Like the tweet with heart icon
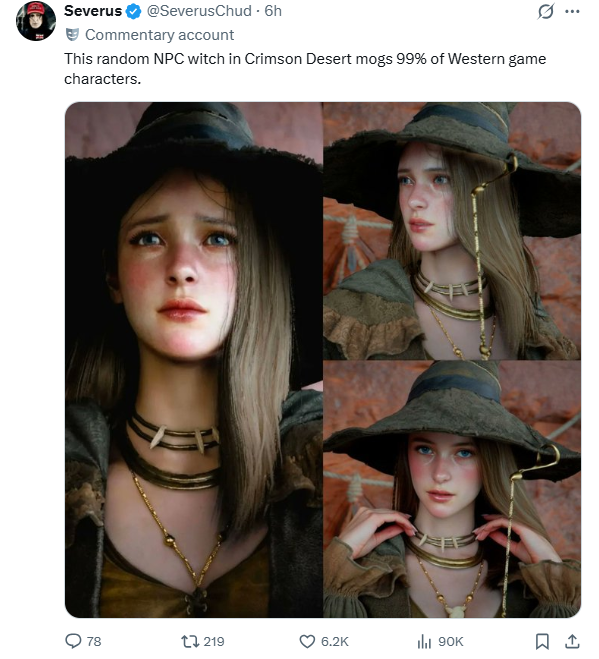The height and width of the screenshot is (659, 599). 307,641
